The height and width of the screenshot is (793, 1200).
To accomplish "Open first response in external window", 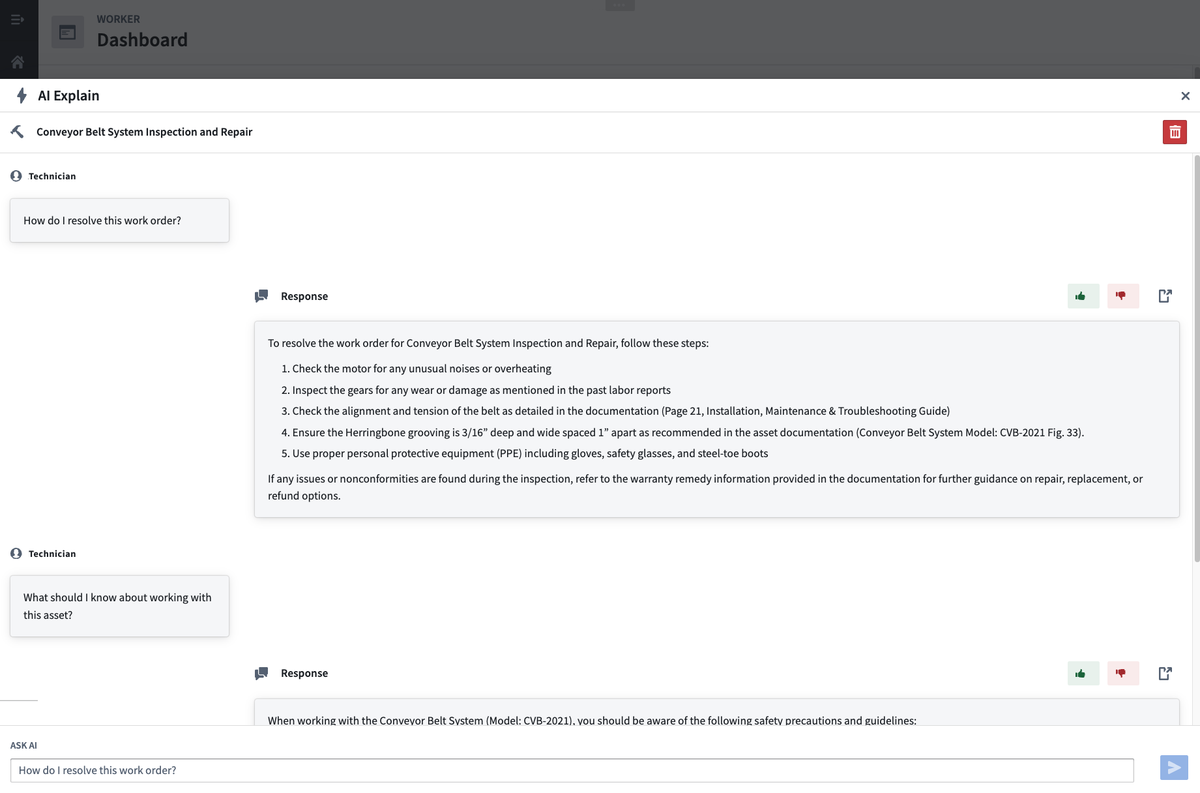I will point(1164,296).
